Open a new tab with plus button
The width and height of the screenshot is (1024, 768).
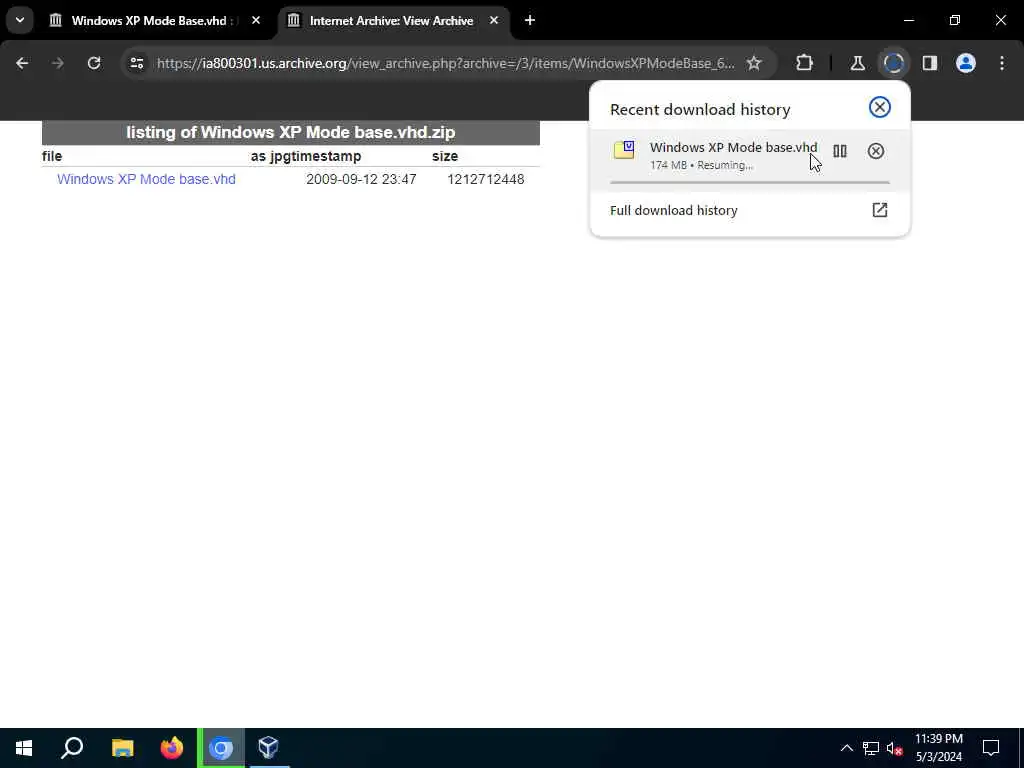click(530, 20)
